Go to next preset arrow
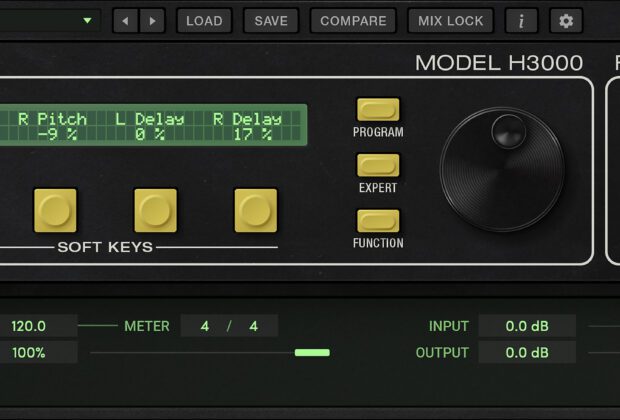Viewport: 620px width, 420px height. tap(152, 21)
